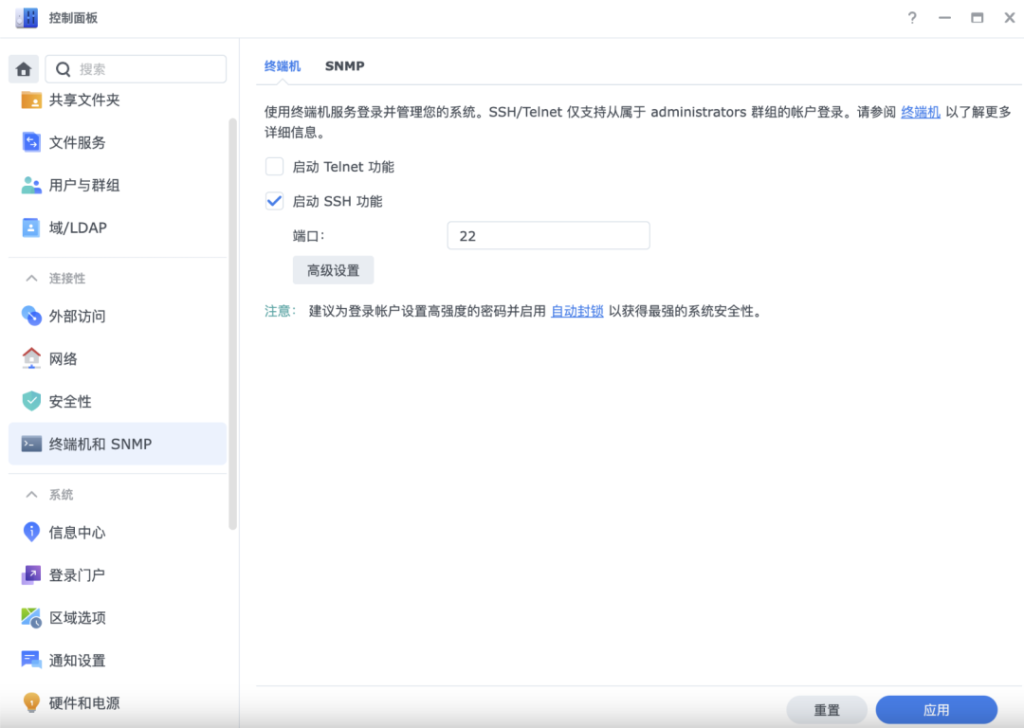
Task: Select 网络 network icon
Action: [32, 359]
